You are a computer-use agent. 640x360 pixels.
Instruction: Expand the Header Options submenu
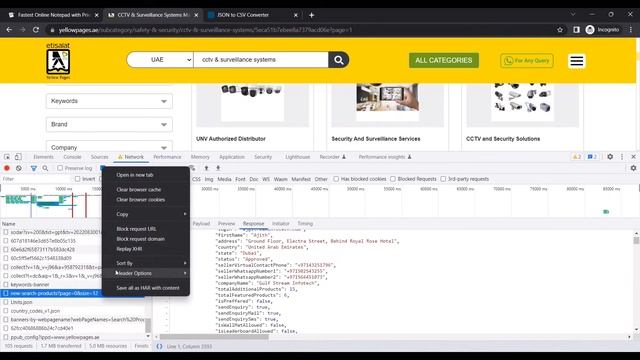[146, 273]
